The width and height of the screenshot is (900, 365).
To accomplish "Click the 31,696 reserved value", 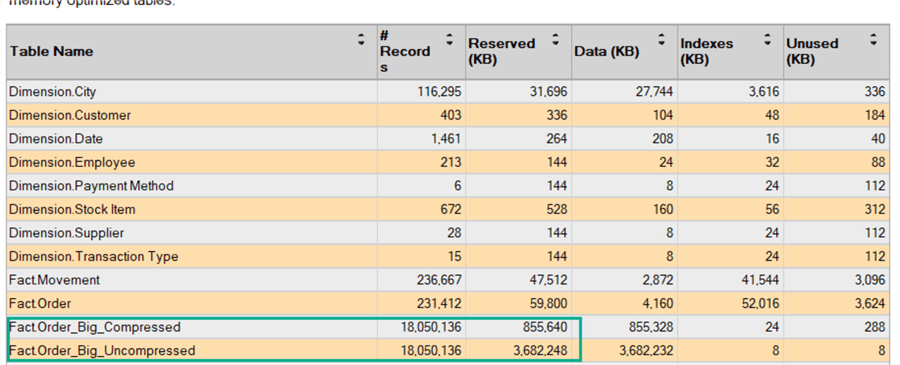I will [548, 92].
